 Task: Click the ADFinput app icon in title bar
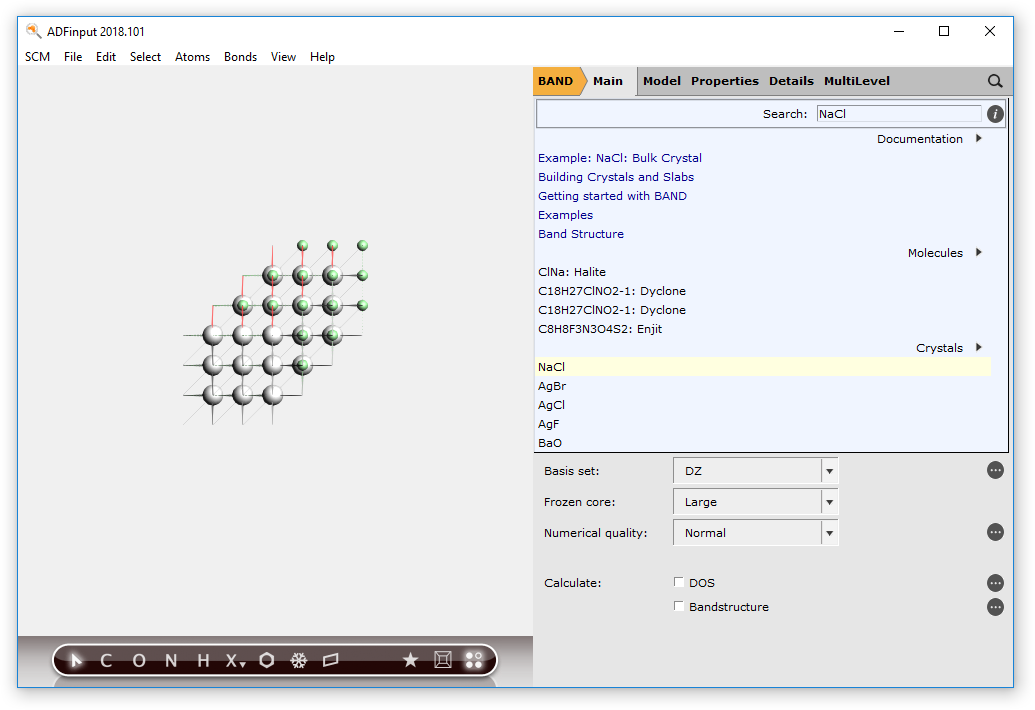tap(33, 31)
